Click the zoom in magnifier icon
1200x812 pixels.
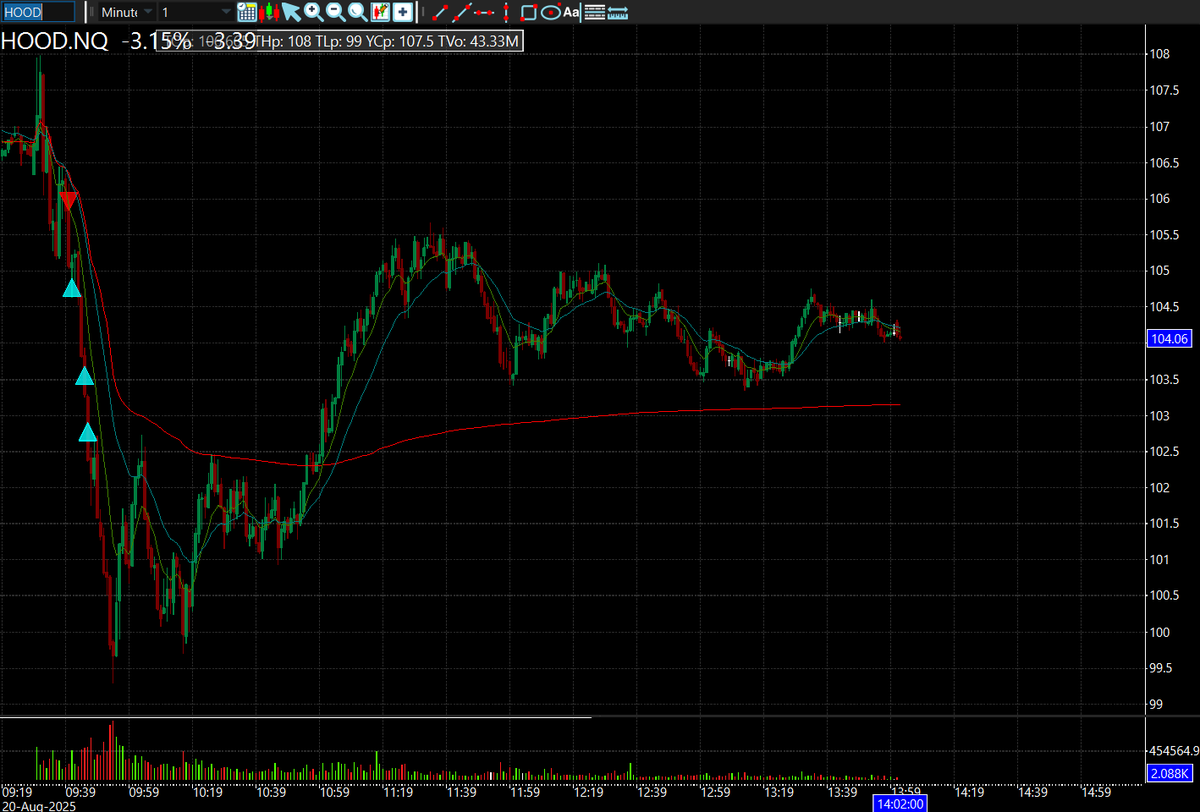tap(313, 12)
